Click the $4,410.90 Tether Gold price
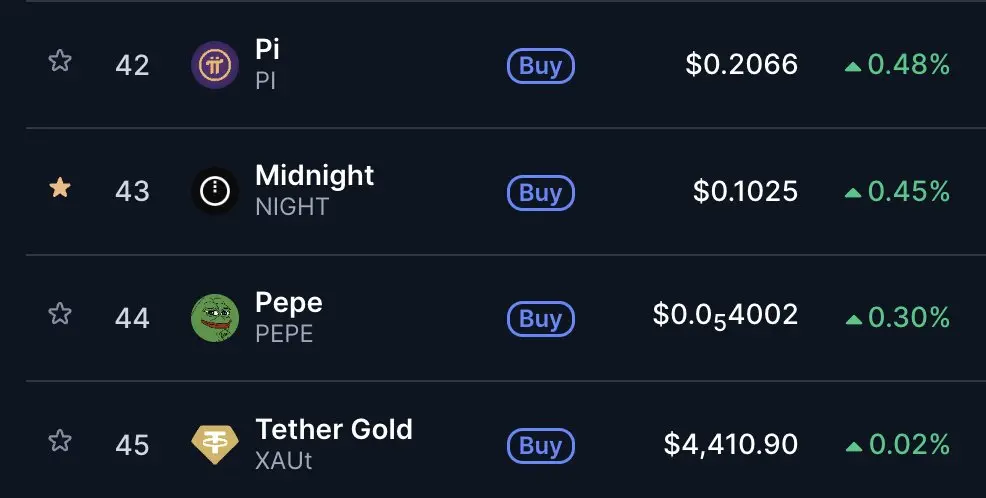986x498 pixels. (730, 443)
